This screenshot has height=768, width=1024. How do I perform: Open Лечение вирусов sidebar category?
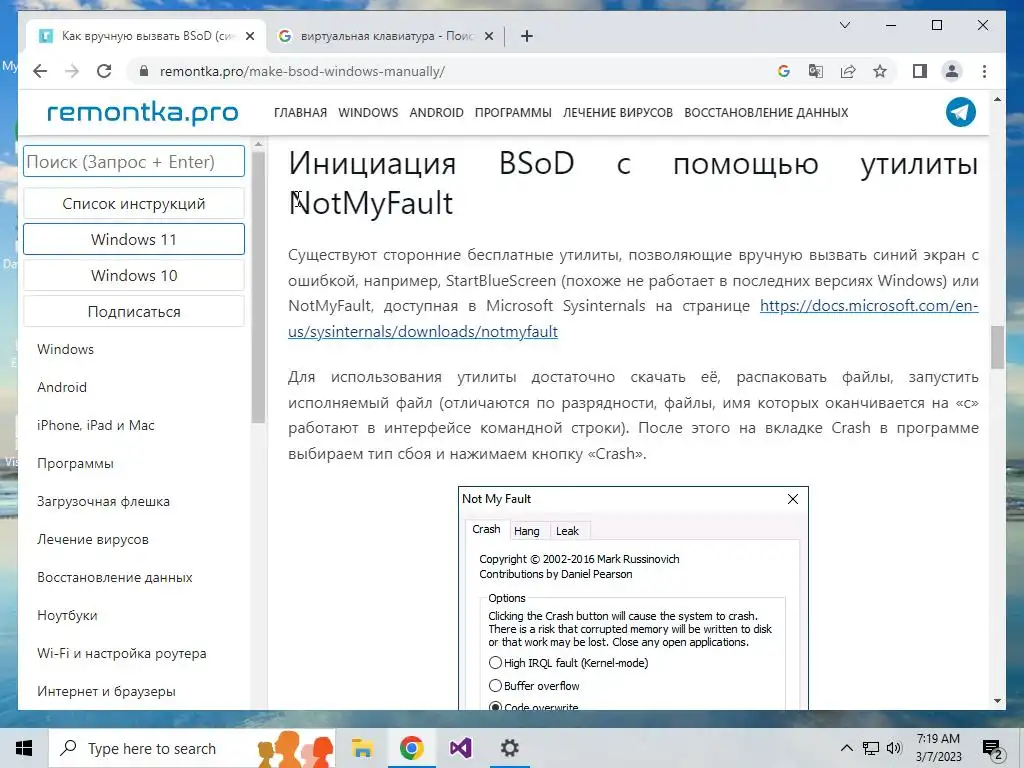coord(93,539)
